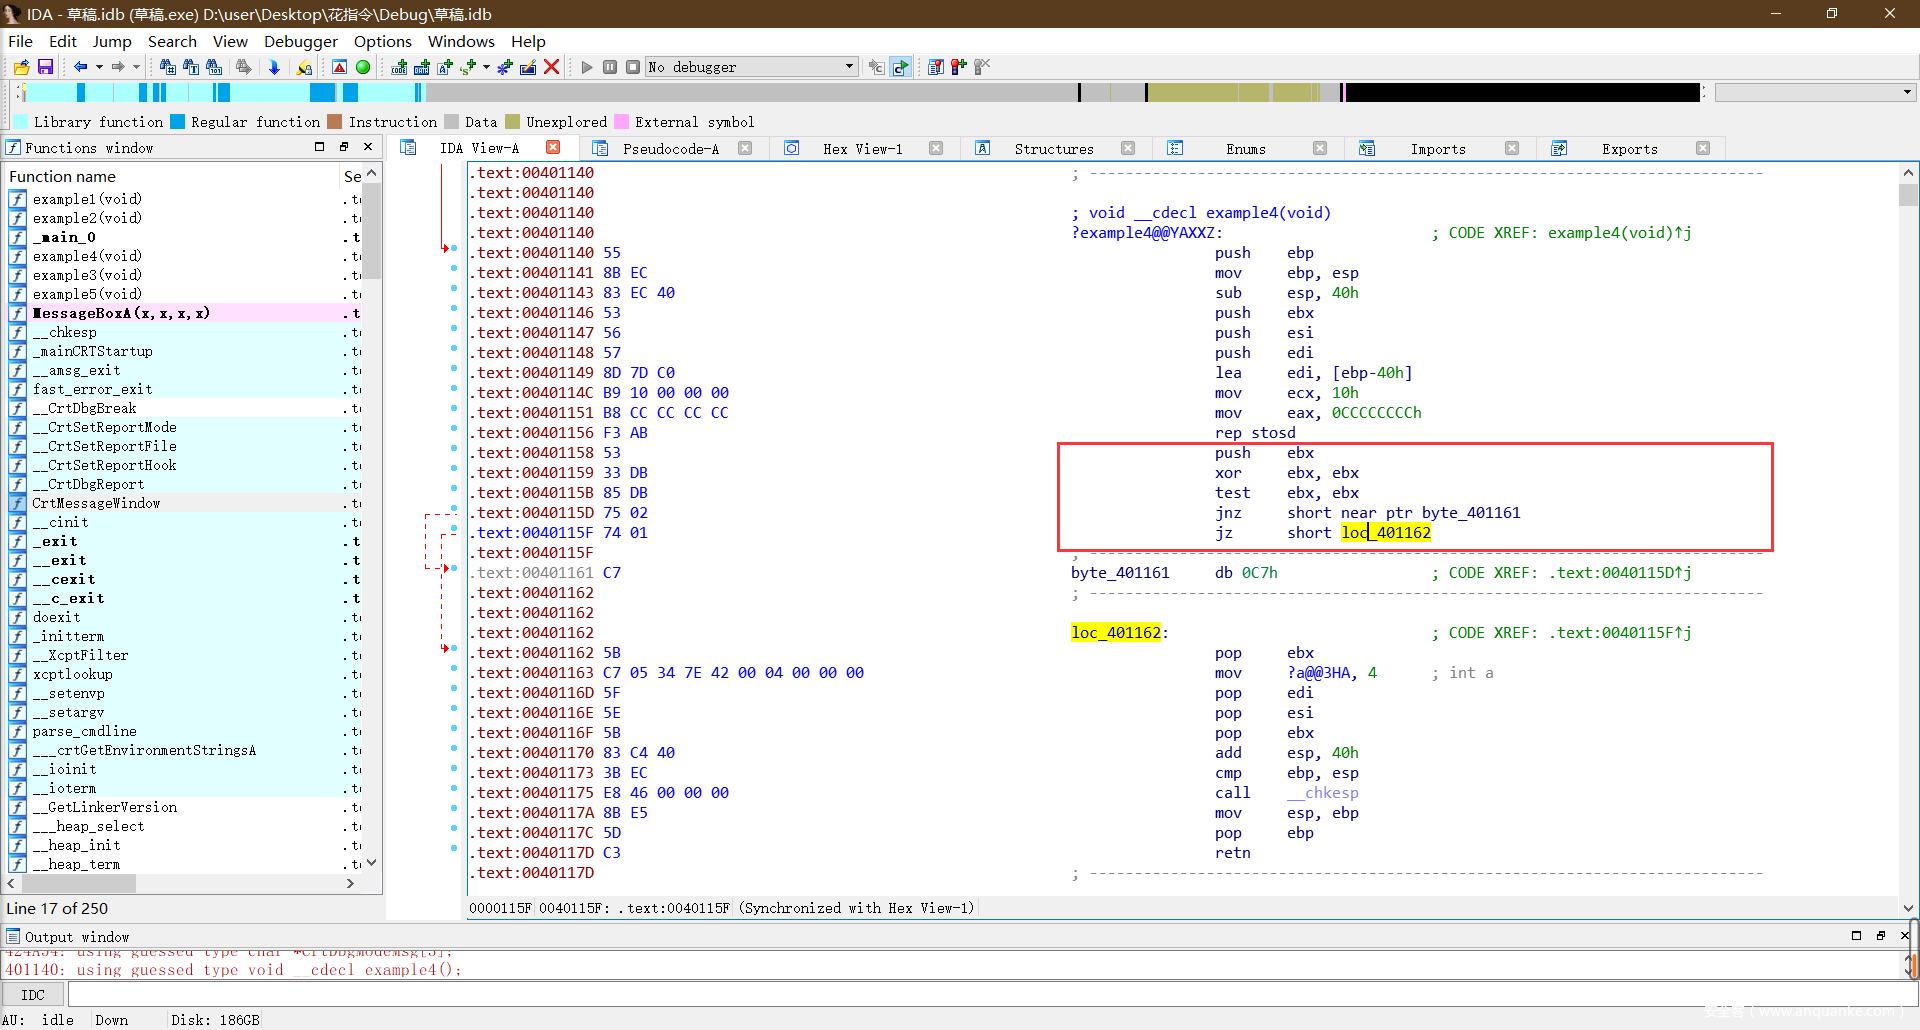The height and width of the screenshot is (1030, 1920).
Task: Select CrtMessageWindow in the functions list
Action: coord(96,503)
